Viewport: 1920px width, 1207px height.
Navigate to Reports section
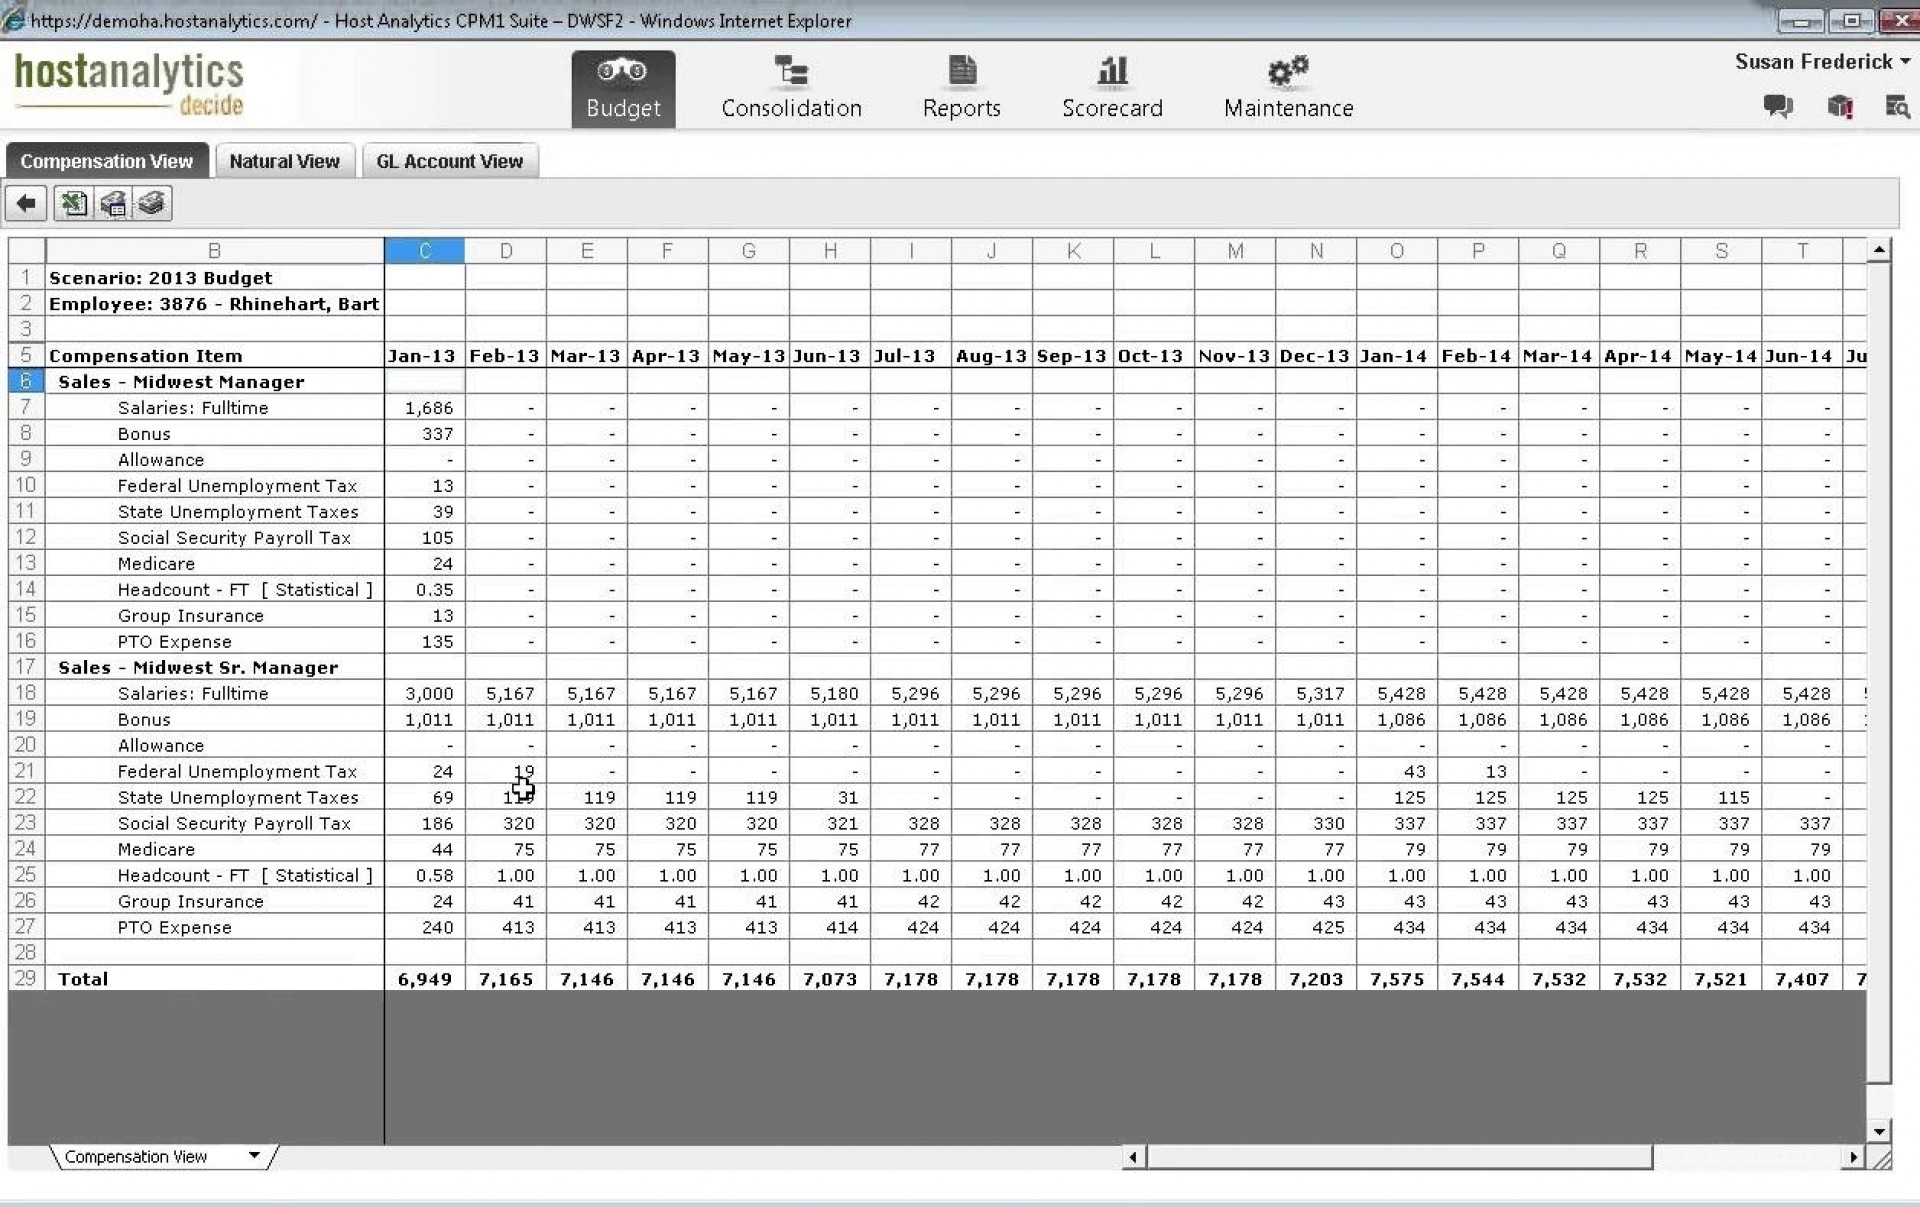[x=963, y=85]
